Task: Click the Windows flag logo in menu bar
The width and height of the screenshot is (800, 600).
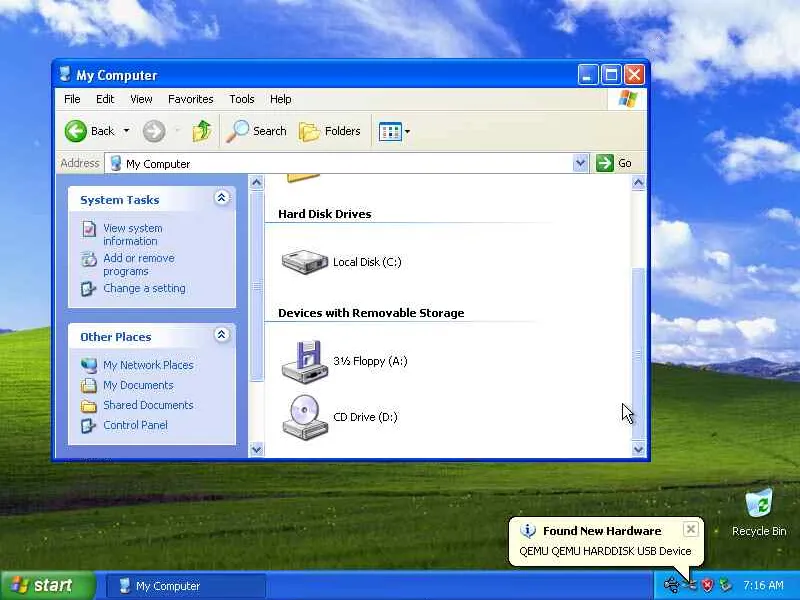Action: click(x=628, y=99)
